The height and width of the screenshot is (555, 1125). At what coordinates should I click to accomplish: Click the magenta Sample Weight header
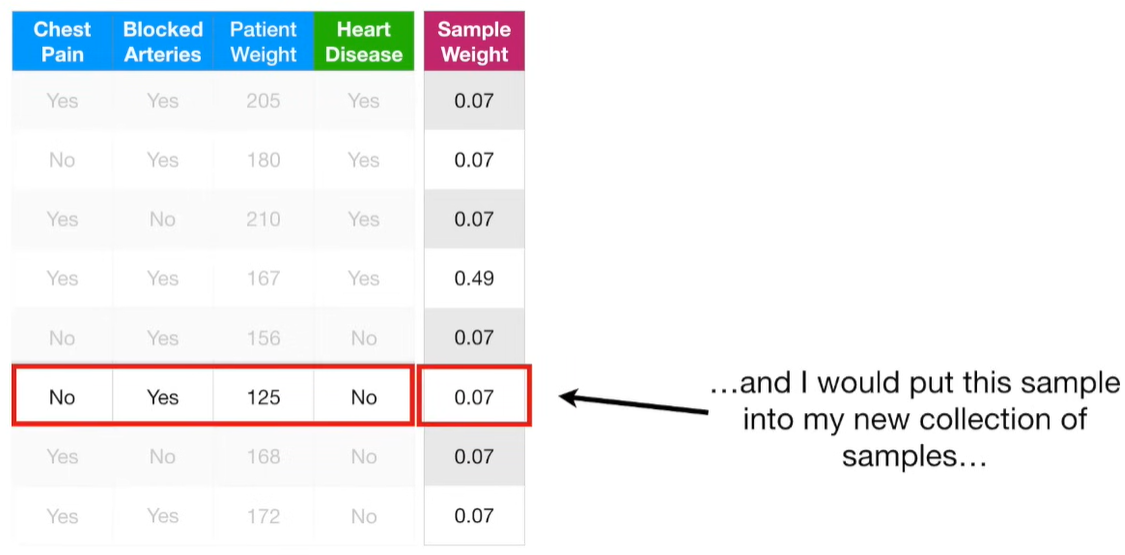coord(474,42)
